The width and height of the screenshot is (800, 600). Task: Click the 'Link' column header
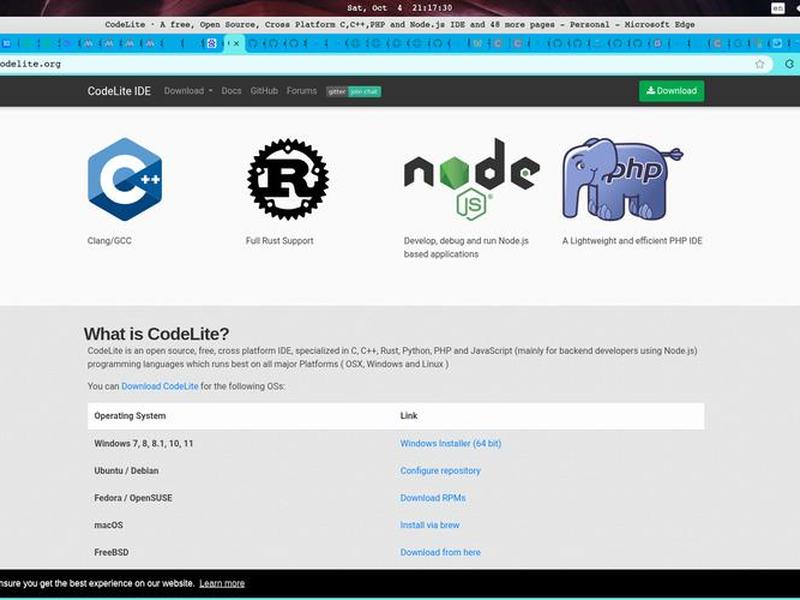click(409, 416)
